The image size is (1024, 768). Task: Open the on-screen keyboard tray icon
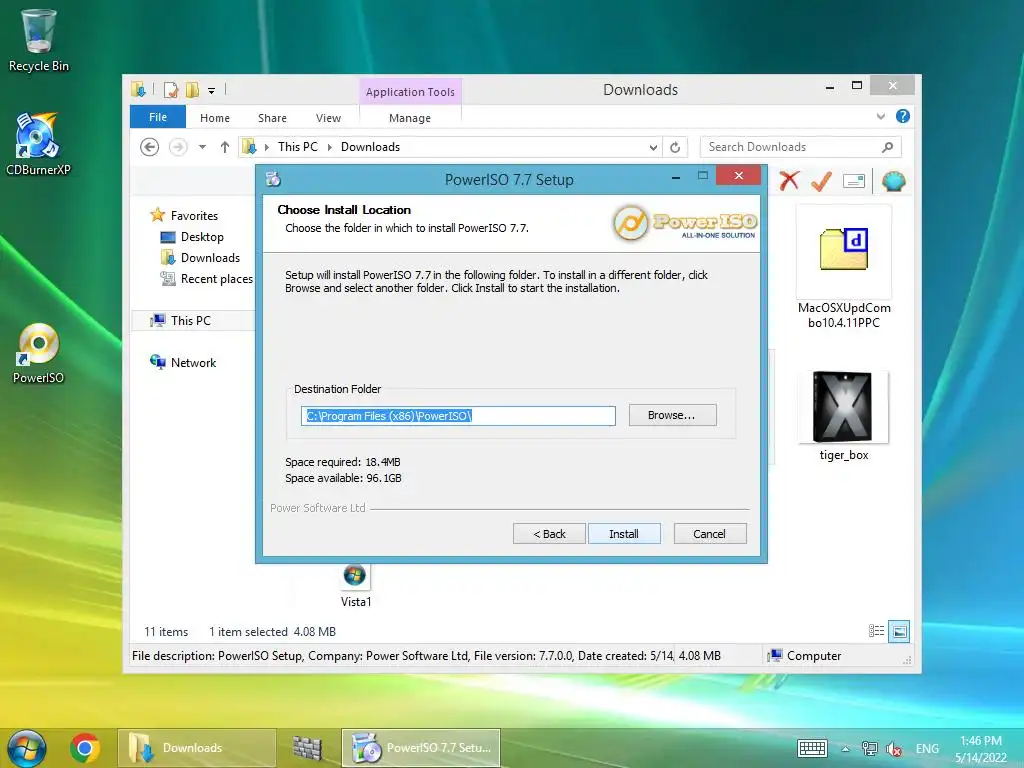click(x=812, y=748)
